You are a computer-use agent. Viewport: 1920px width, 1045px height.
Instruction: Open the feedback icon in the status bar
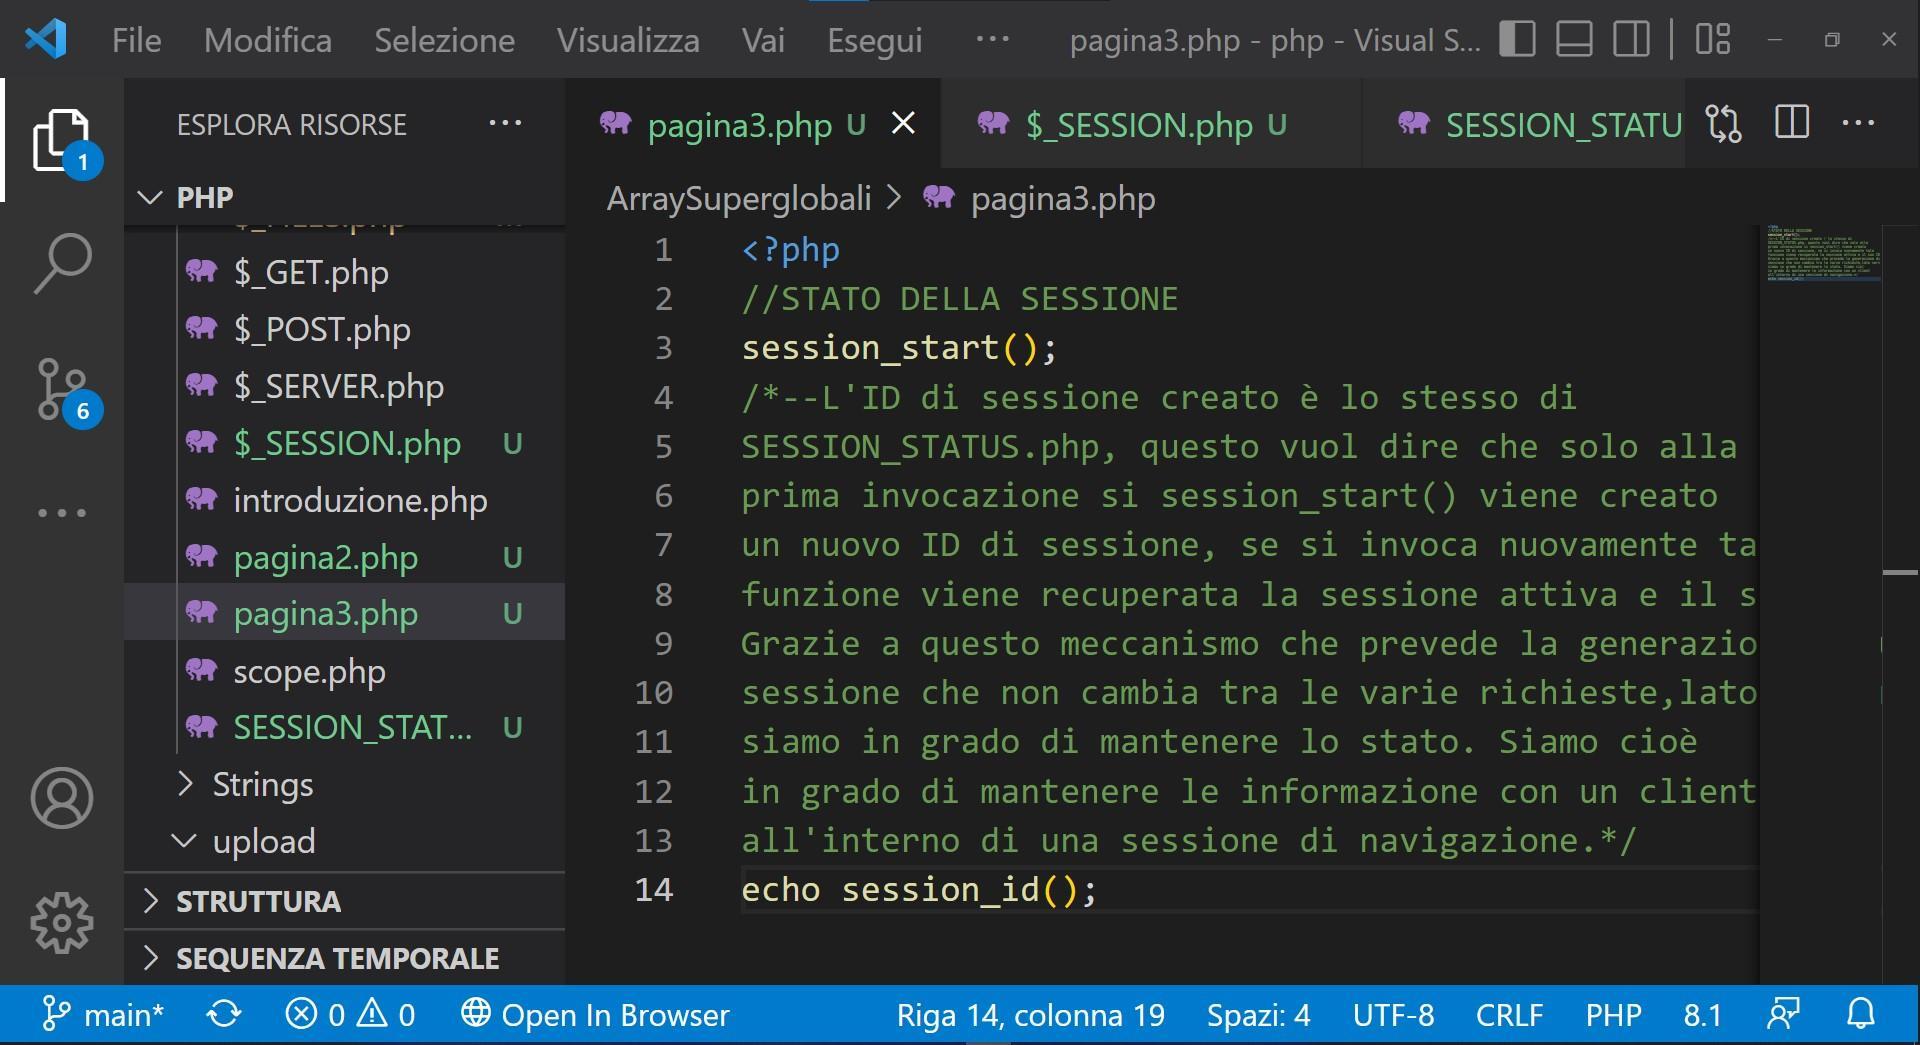pyautogui.click(x=1783, y=1015)
